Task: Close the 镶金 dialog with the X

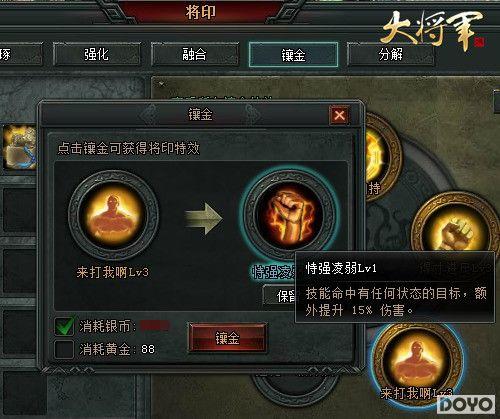Action: tap(339, 115)
